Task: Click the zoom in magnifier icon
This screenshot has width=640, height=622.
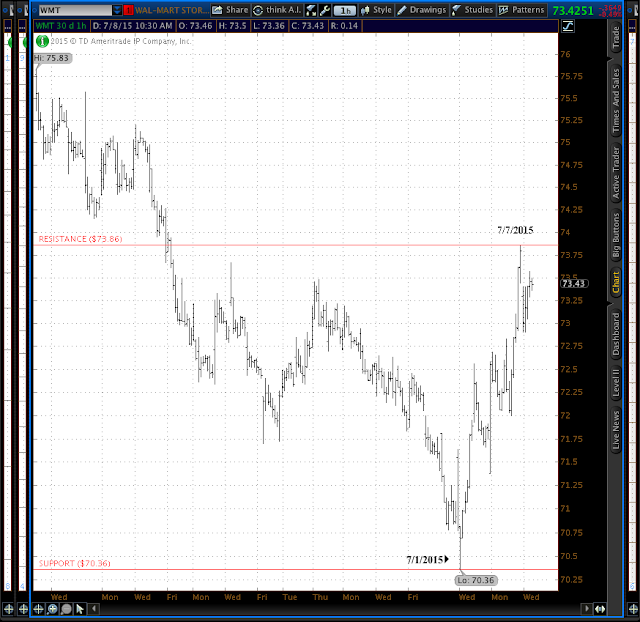Action: coord(52,609)
